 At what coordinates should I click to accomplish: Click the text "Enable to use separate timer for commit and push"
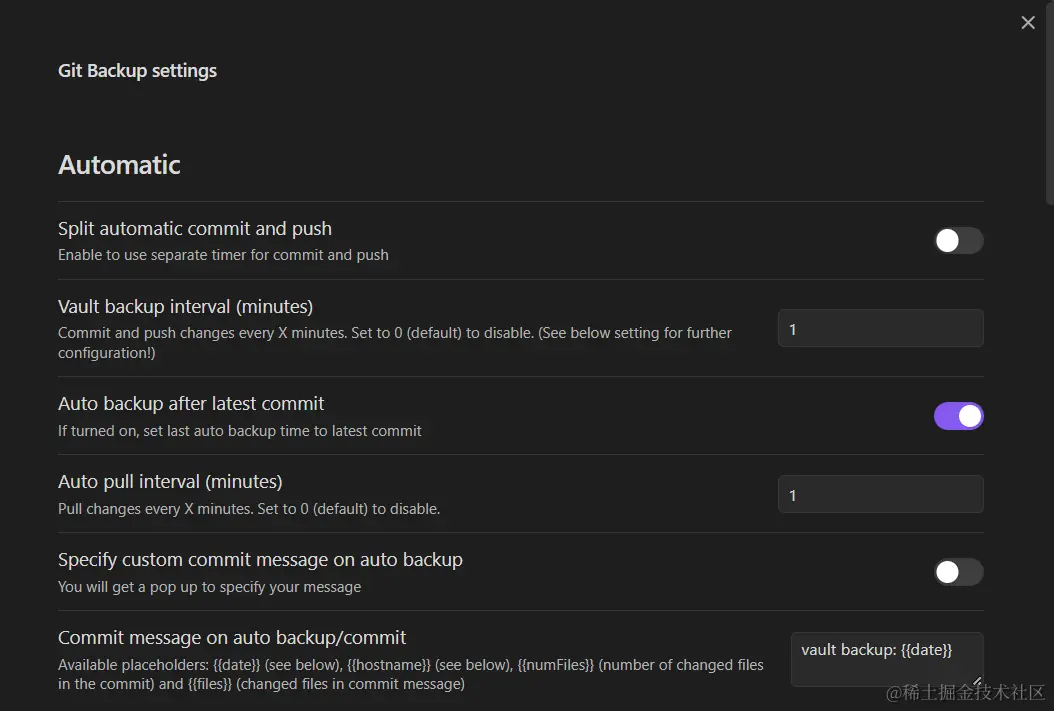tap(223, 255)
